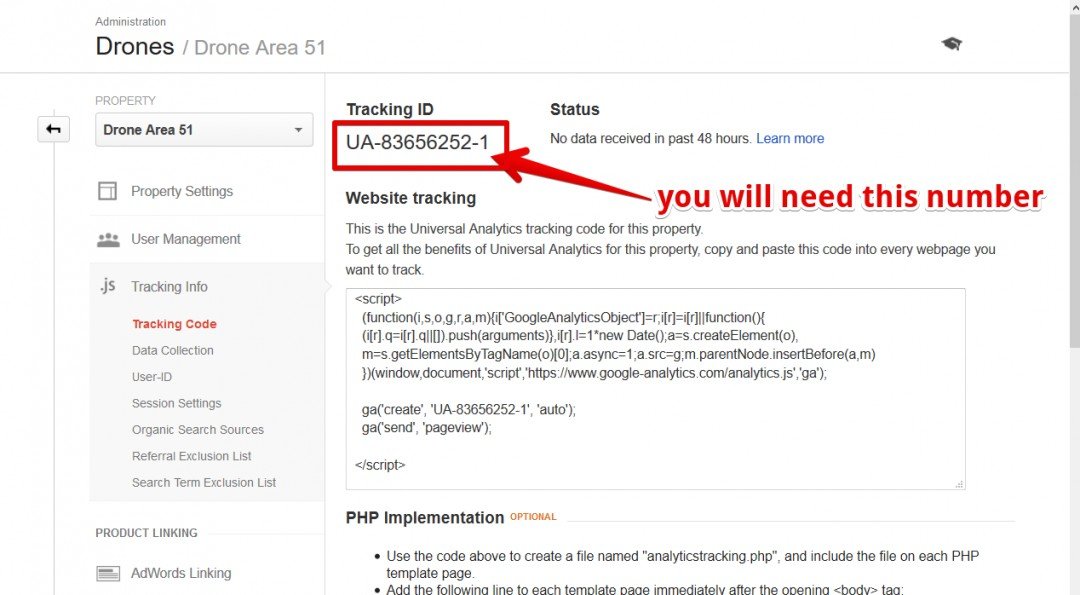
Task: Open Data Collection settings
Action: click(173, 351)
